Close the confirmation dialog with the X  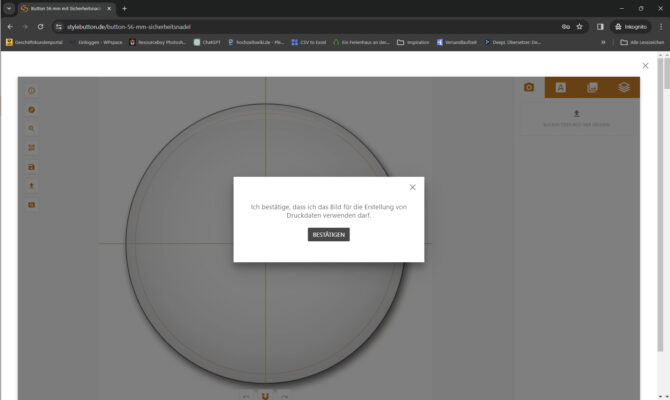click(x=412, y=187)
